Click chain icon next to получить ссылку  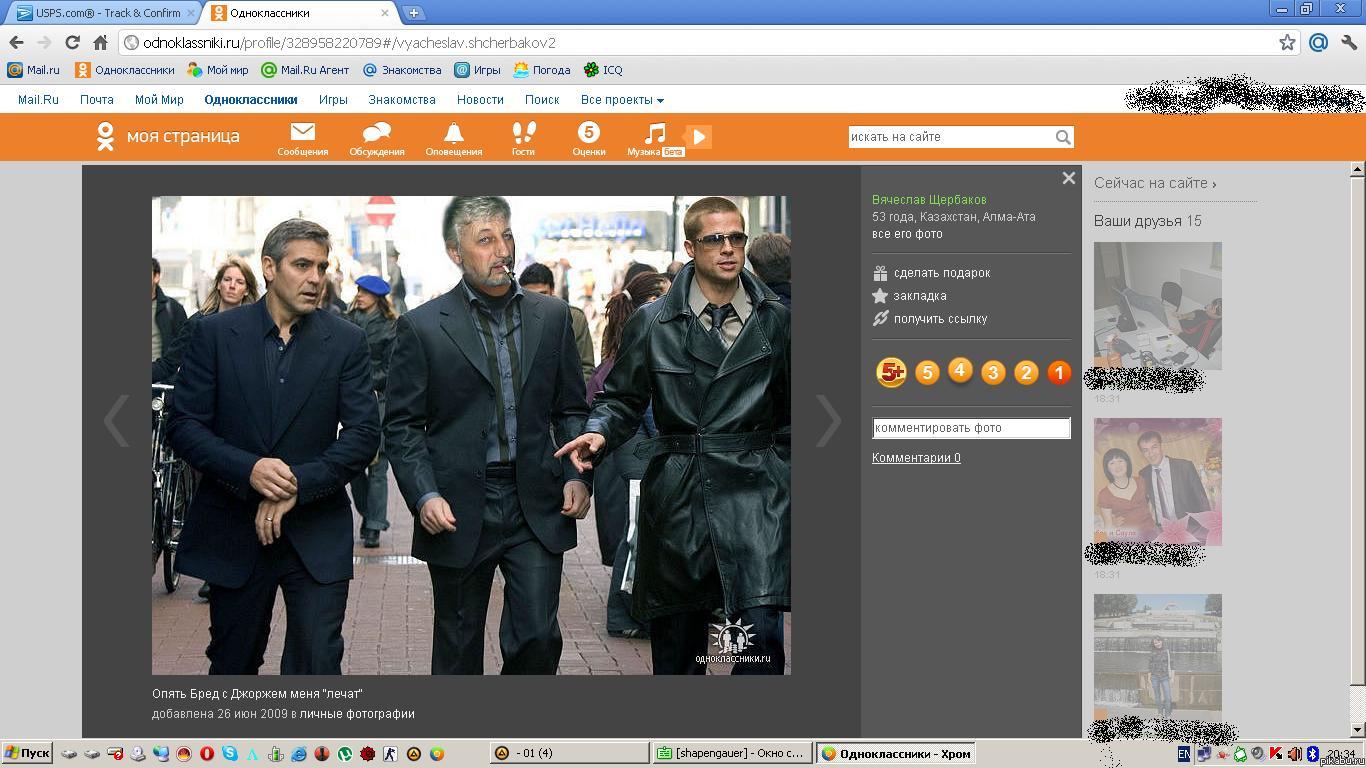(x=880, y=319)
